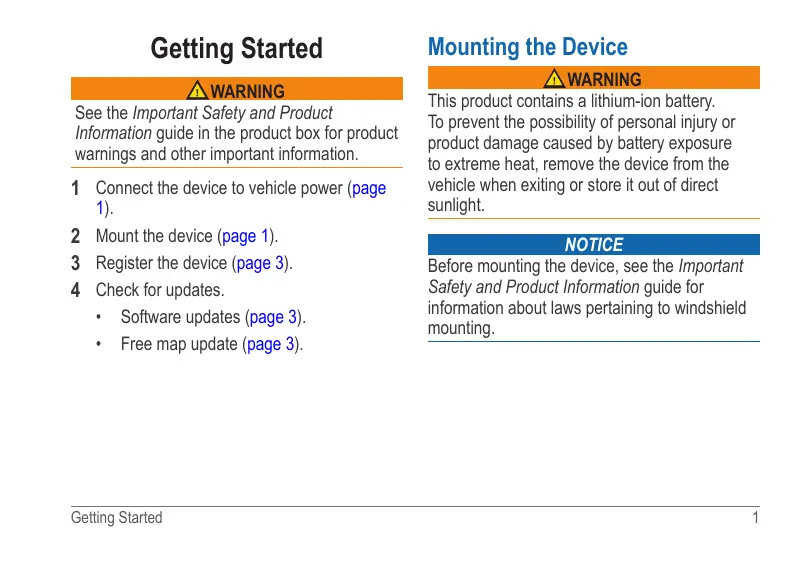Select the blue Mounting the Device heading
This screenshot has width=798, height=562.
click(527, 47)
